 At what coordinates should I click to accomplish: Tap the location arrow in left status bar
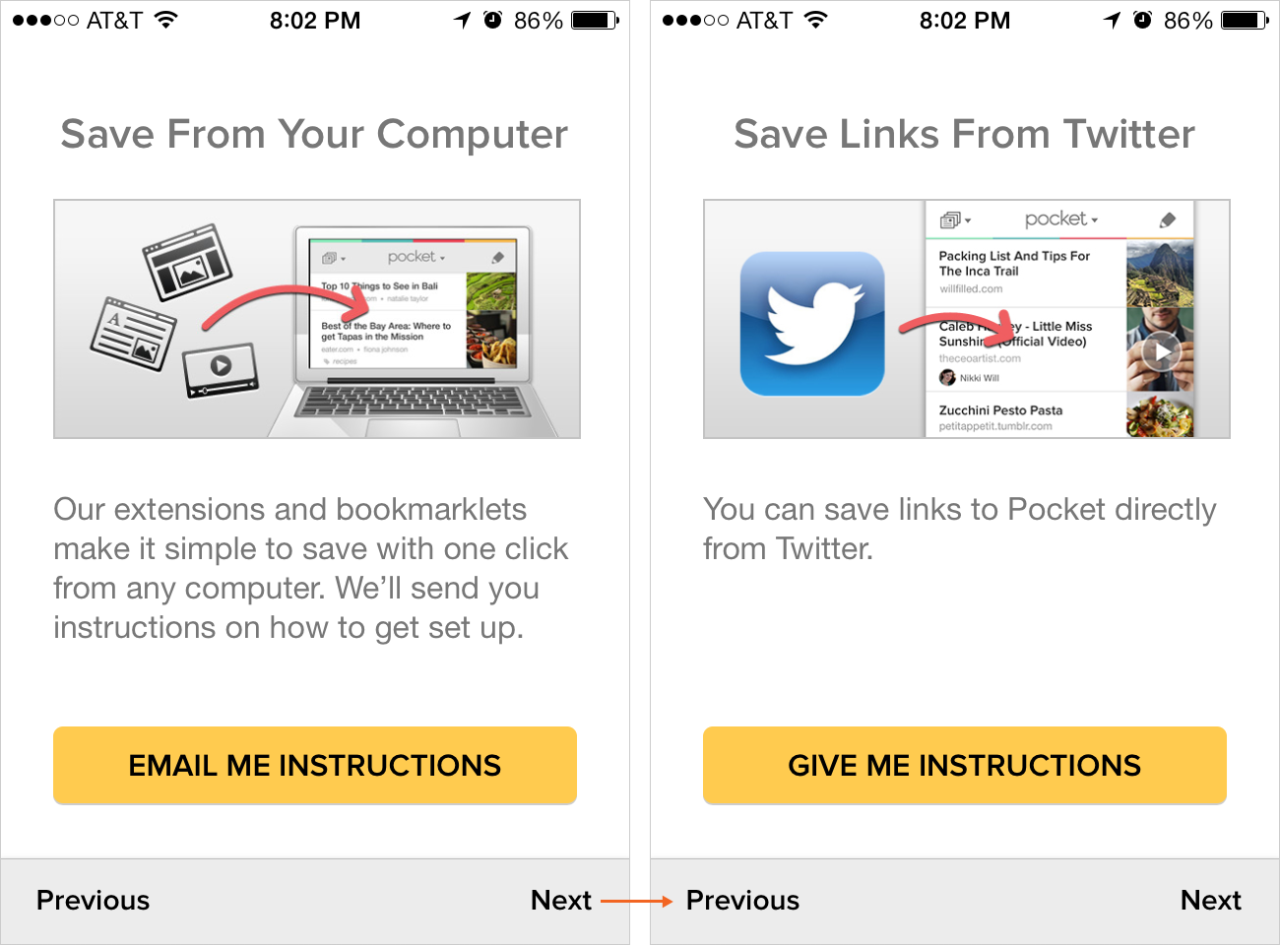[462, 20]
